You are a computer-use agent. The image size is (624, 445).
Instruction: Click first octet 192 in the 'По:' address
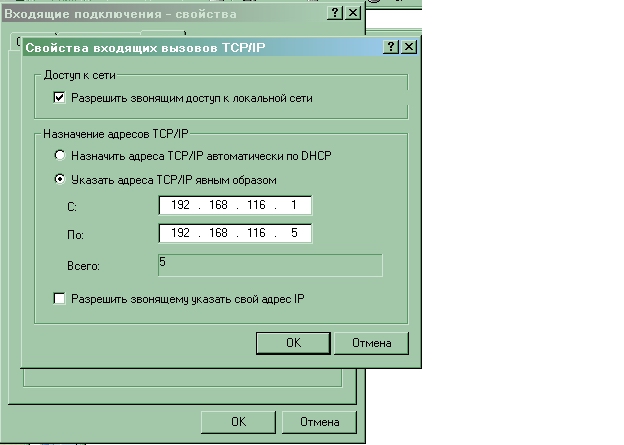pos(181,234)
